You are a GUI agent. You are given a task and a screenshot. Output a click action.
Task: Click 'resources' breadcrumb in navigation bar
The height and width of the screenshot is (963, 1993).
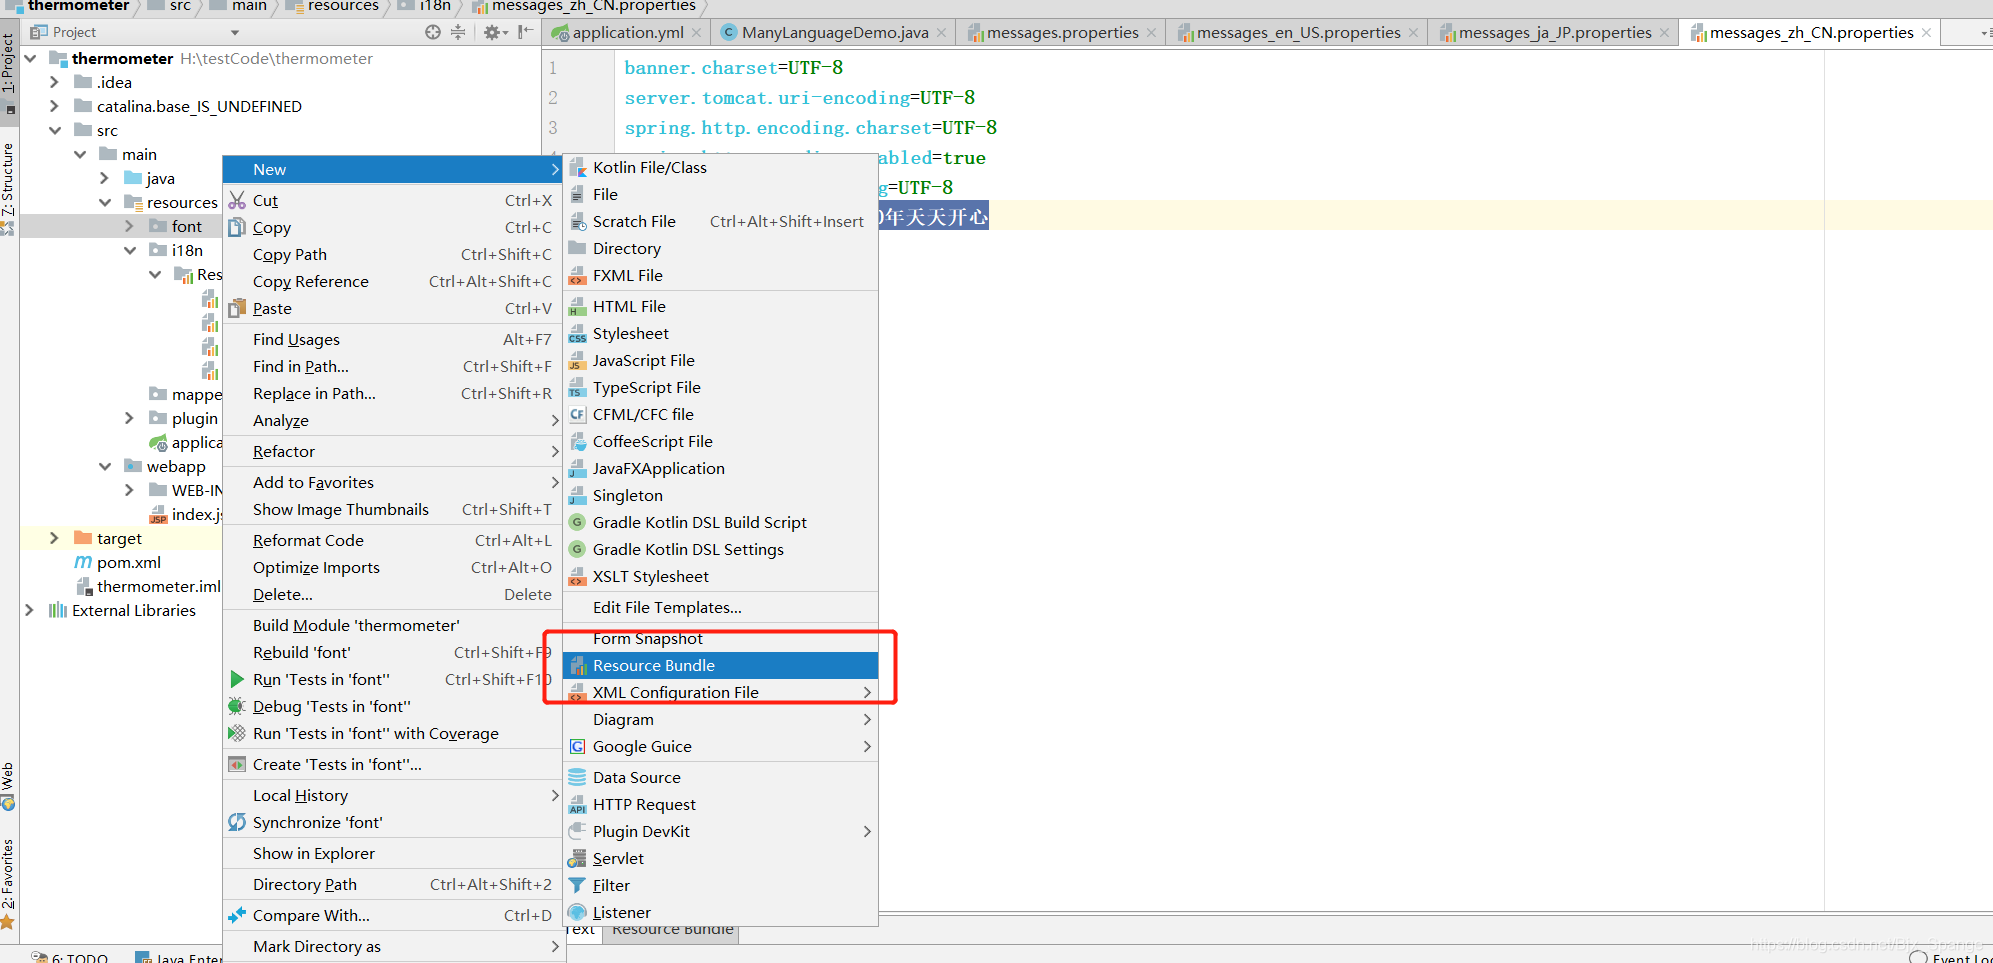[342, 6]
